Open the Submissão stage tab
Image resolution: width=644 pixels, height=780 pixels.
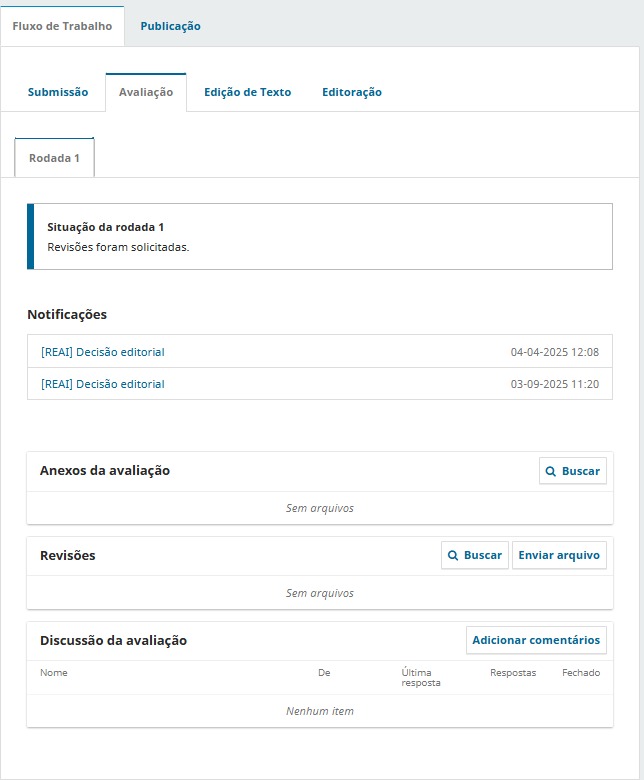[x=58, y=92]
